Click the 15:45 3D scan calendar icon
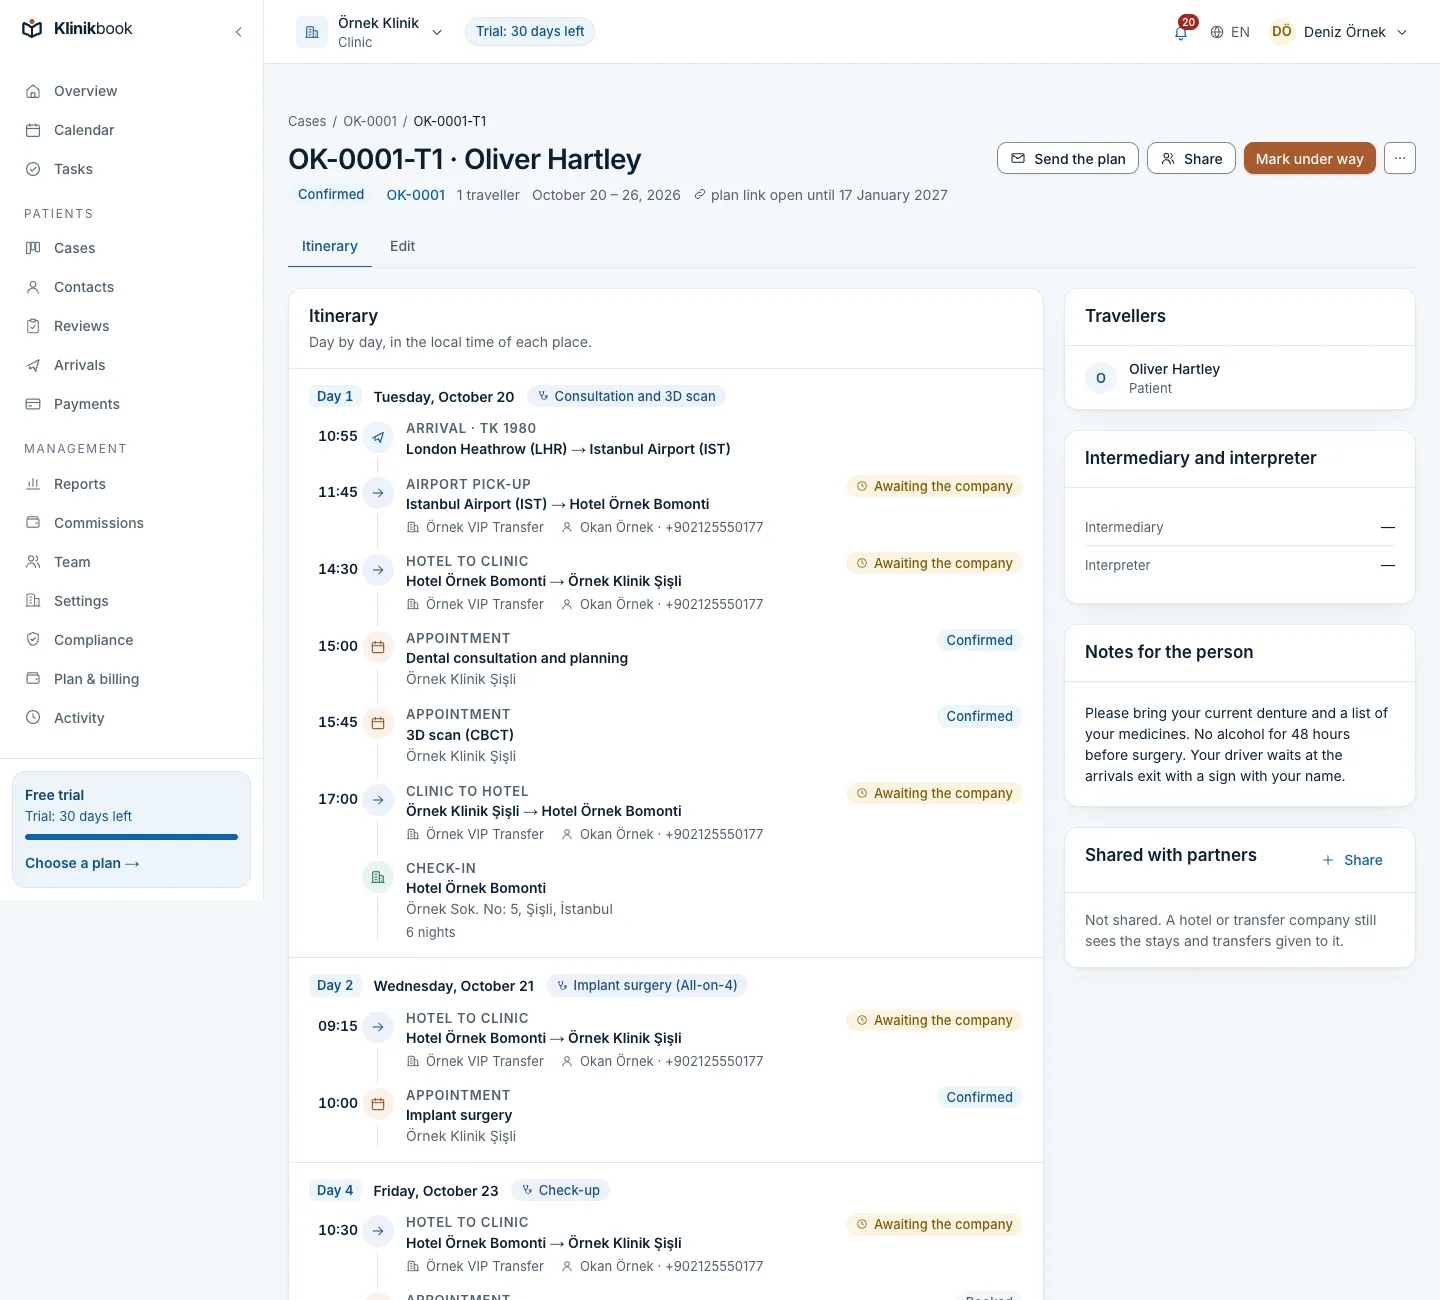 [x=378, y=723]
